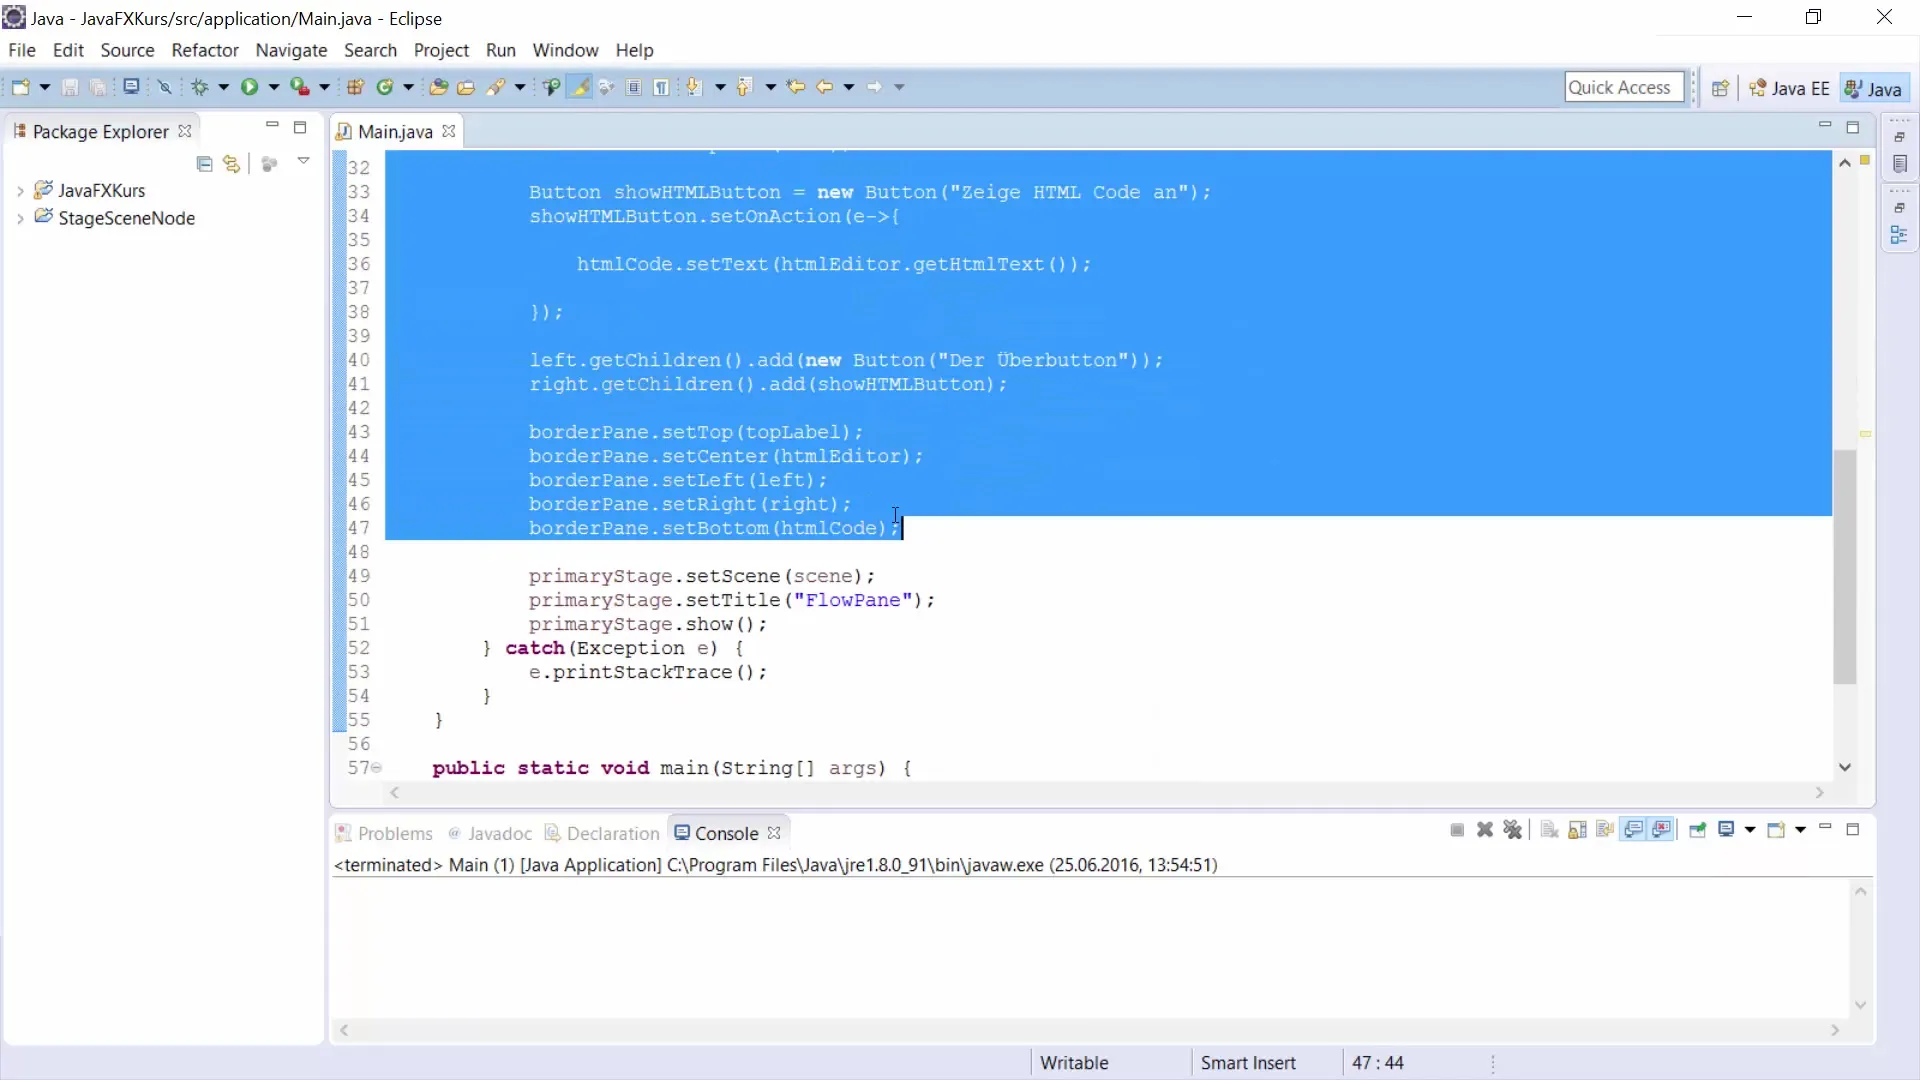The width and height of the screenshot is (1920, 1080).
Task: Toggle Mark Occurrences highlighter icon
Action: pyautogui.click(x=579, y=87)
